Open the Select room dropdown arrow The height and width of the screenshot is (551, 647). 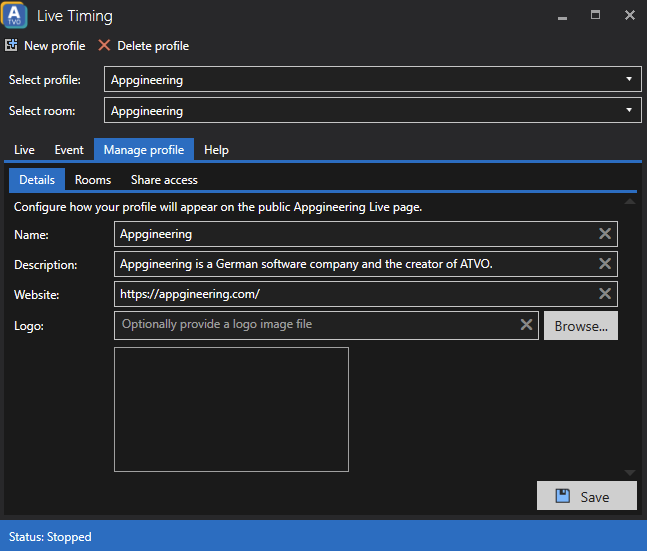coord(628,110)
